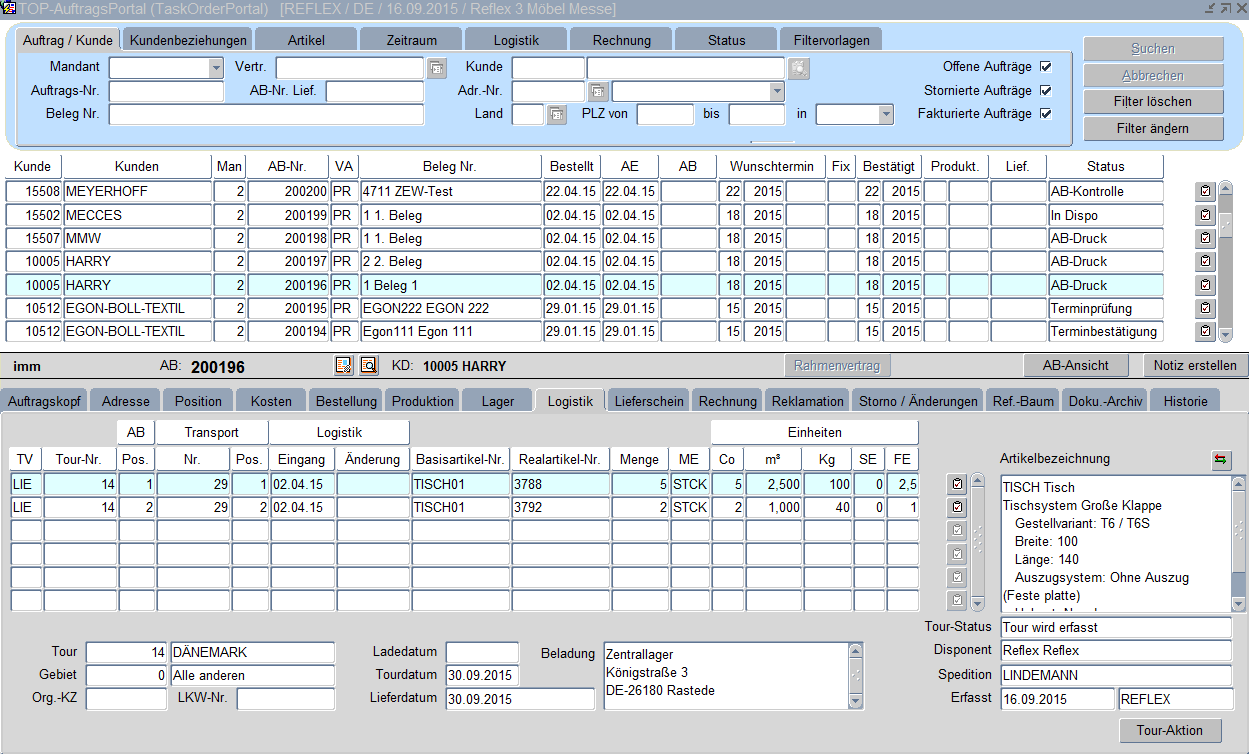Open the country lookup icon next to Land
Image resolution: width=1249 pixels, height=754 pixels.
[557, 115]
